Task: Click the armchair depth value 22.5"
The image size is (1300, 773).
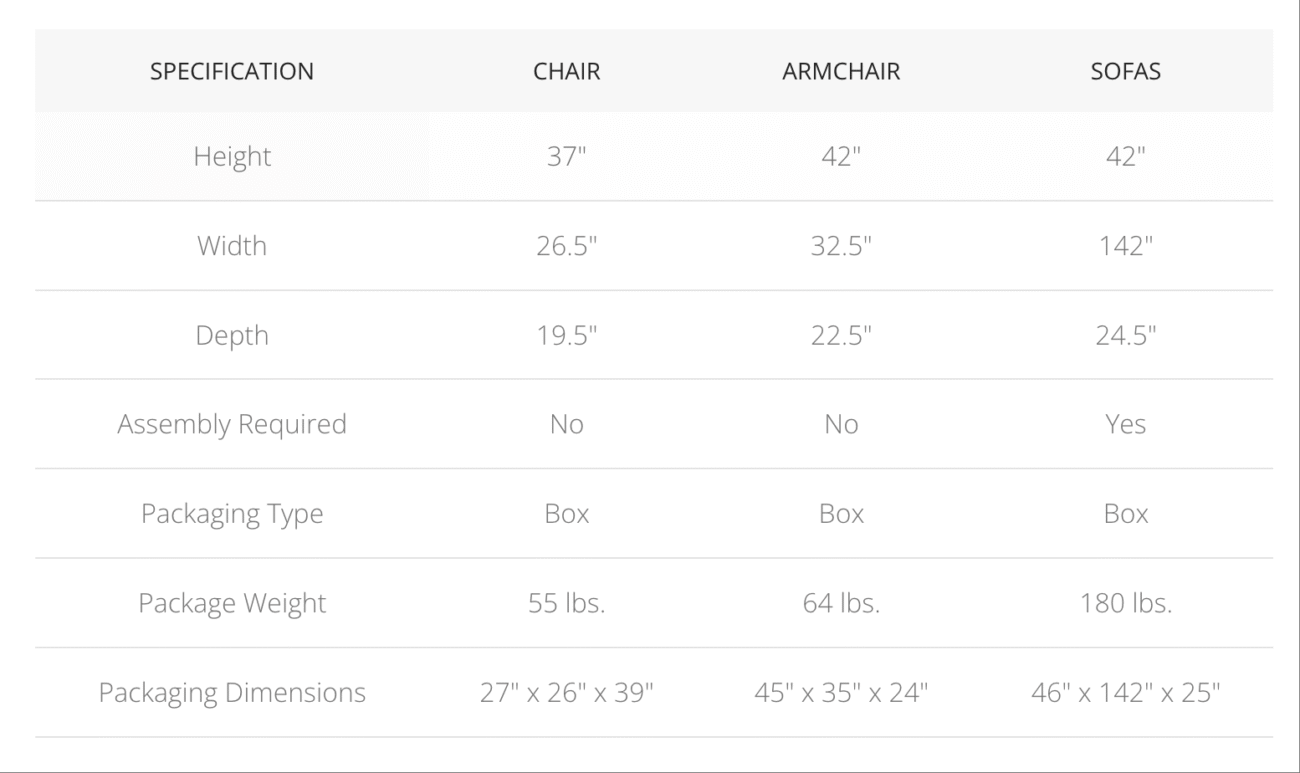Action: click(841, 335)
